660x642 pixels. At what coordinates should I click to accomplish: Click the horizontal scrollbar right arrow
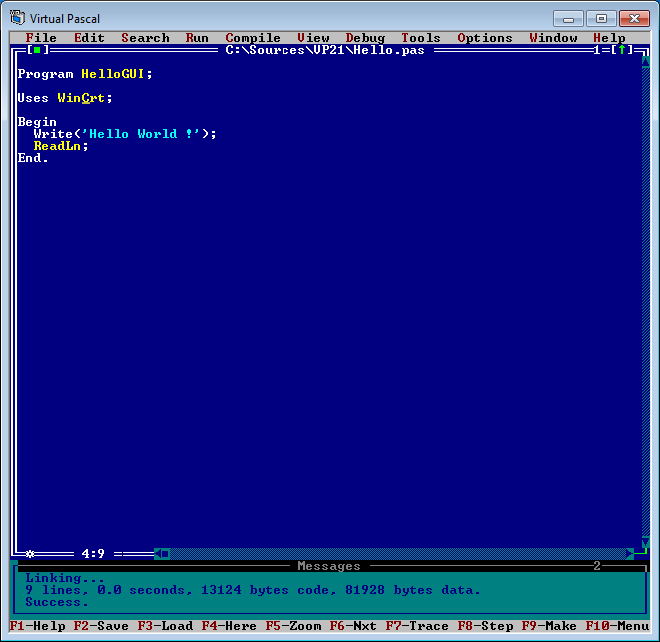(630, 553)
